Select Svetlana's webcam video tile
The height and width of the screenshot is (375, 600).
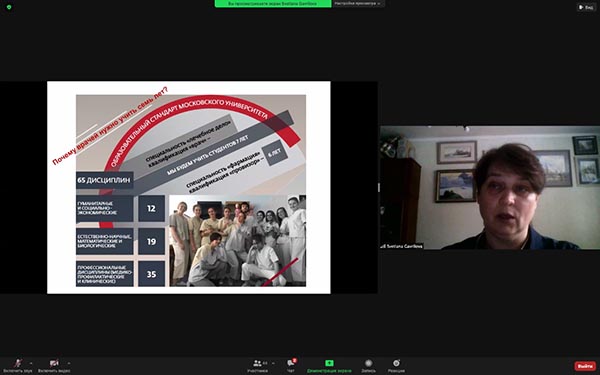tap(489, 188)
